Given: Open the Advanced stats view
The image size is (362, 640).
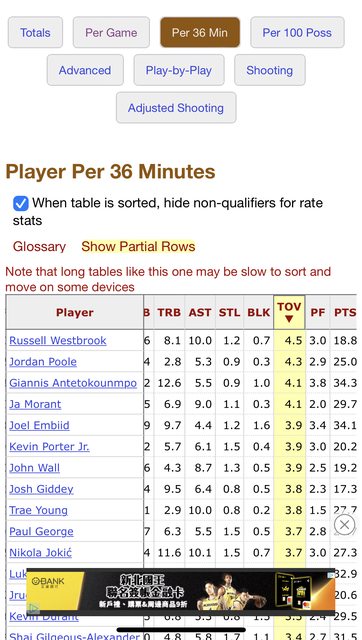Looking at the screenshot, I should pos(85,70).
